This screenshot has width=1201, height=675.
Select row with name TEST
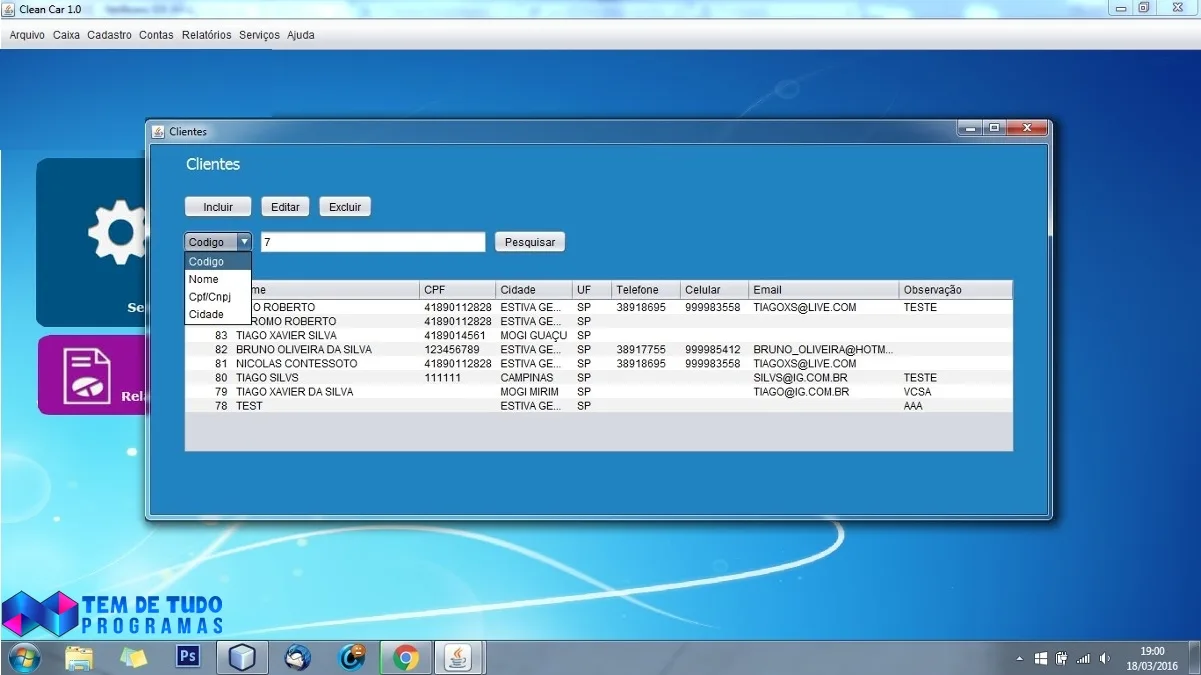click(x=599, y=406)
